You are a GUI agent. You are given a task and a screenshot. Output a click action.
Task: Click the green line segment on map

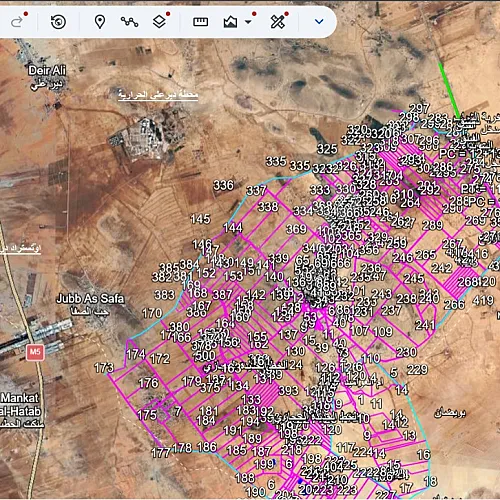coord(449,89)
